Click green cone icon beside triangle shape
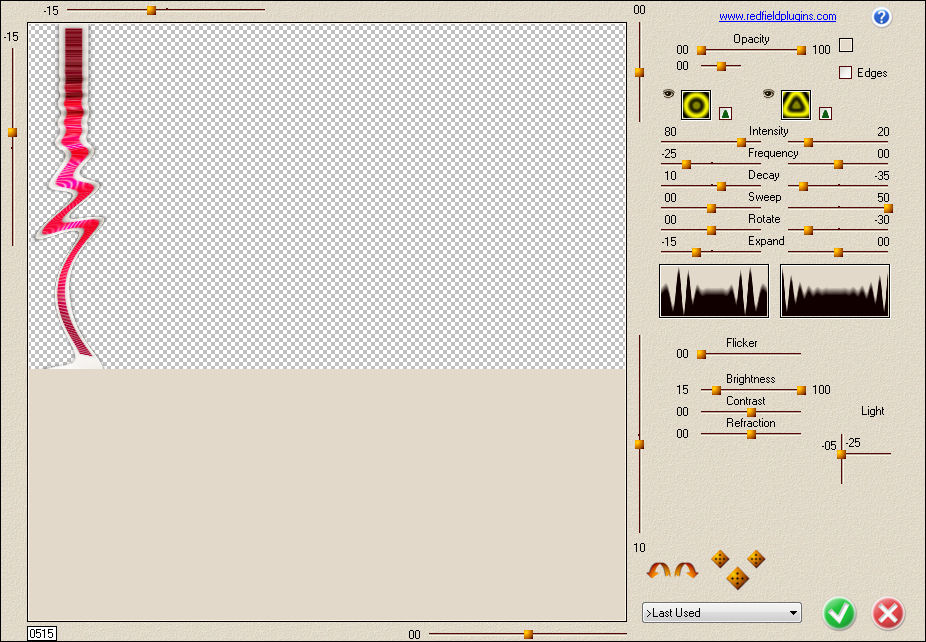The image size is (926, 642). pyautogui.click(x=825, y=113)
